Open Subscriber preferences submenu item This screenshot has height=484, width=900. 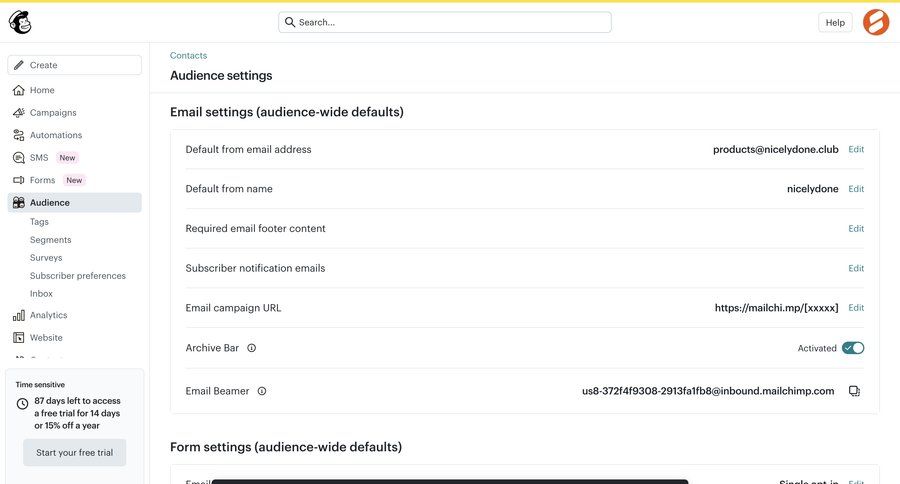click(x=77, y=276)
